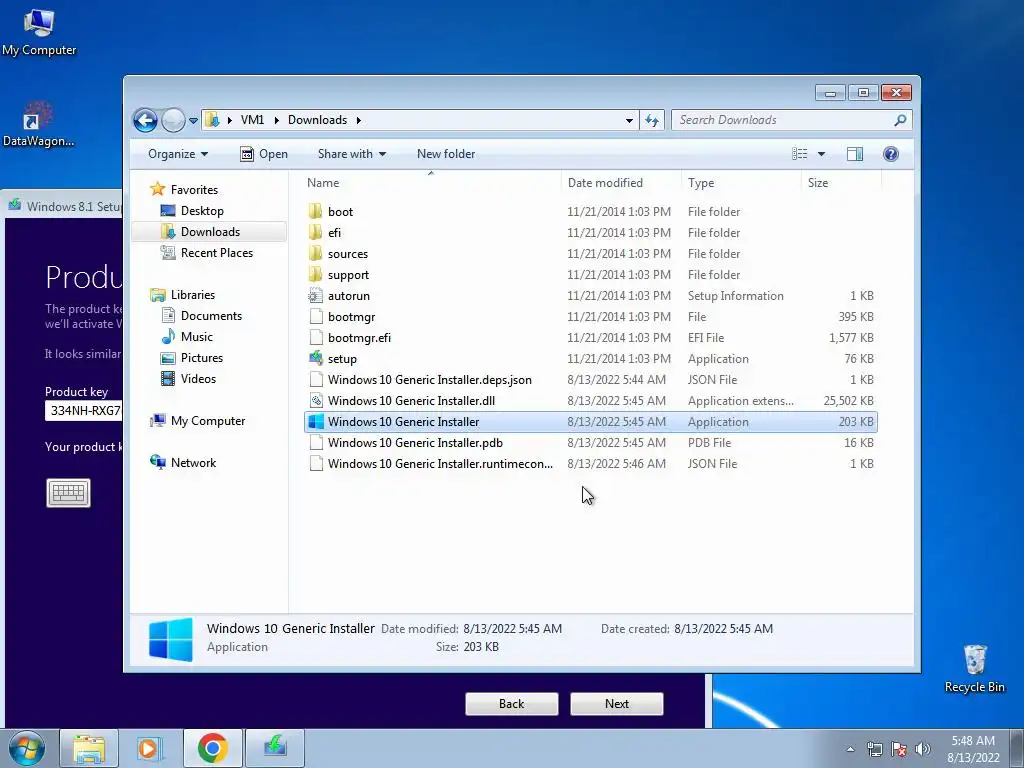The image size is (1024, 768).
Task: Open Windows Media Player from taskbar
Action: 150,748
